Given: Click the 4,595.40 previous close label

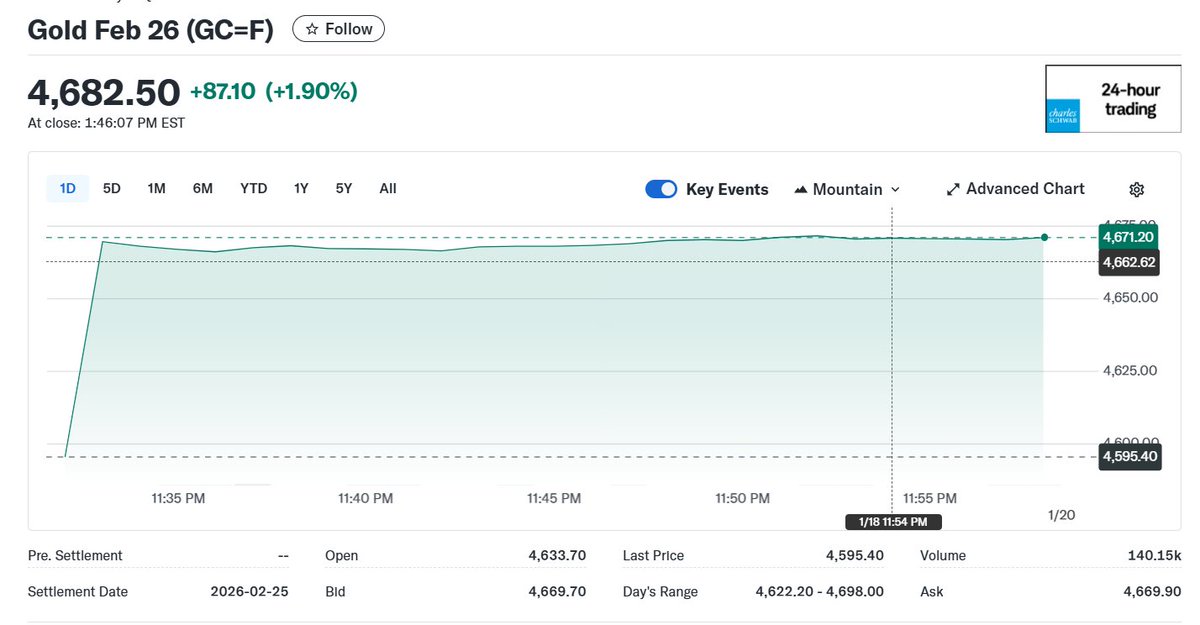Looking at the screenshot, I should pyautogui.click(x=1130, y=457).
